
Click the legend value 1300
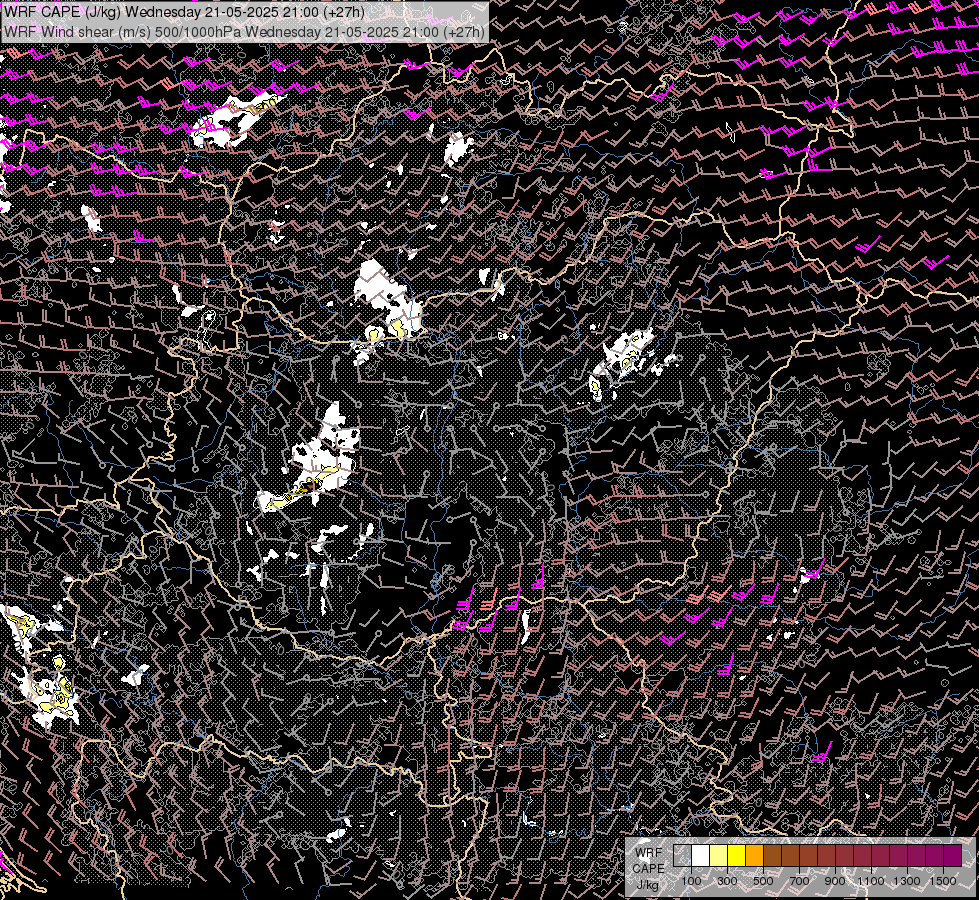[907, 881]
